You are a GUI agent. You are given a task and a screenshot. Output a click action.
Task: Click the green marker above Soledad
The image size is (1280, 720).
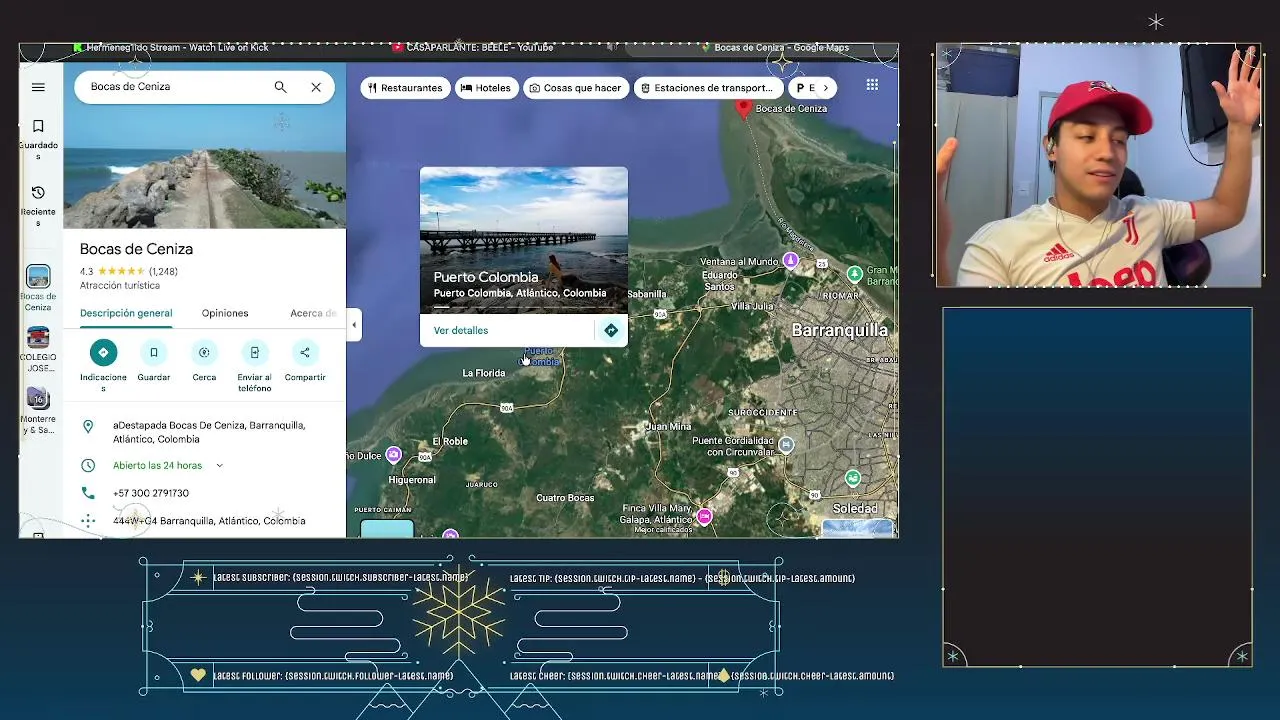click(852, 478)
